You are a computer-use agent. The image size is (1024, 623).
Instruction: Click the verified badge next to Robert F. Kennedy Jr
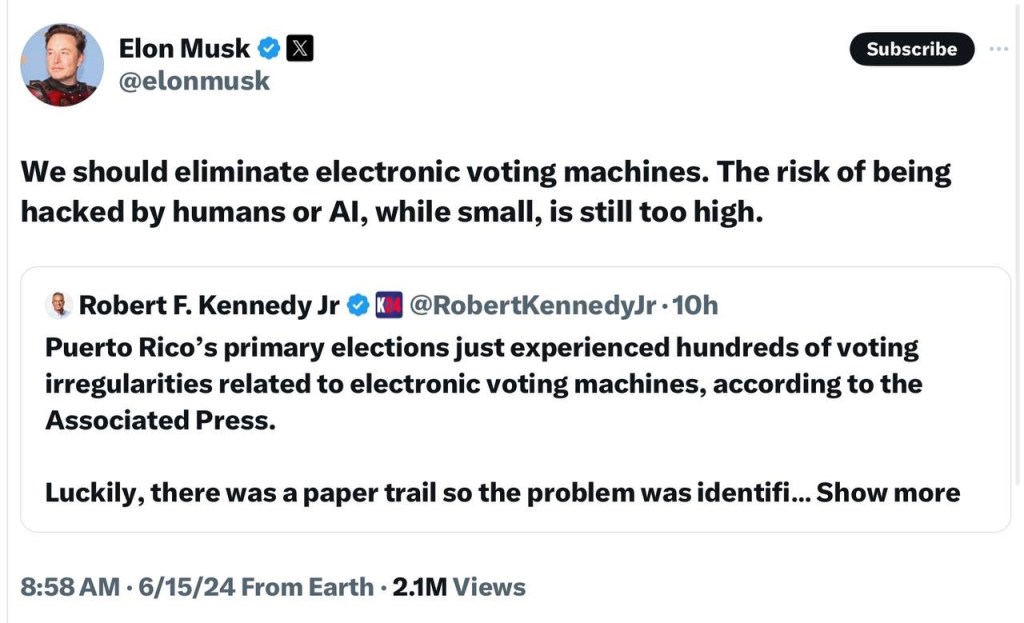(357, 305)
